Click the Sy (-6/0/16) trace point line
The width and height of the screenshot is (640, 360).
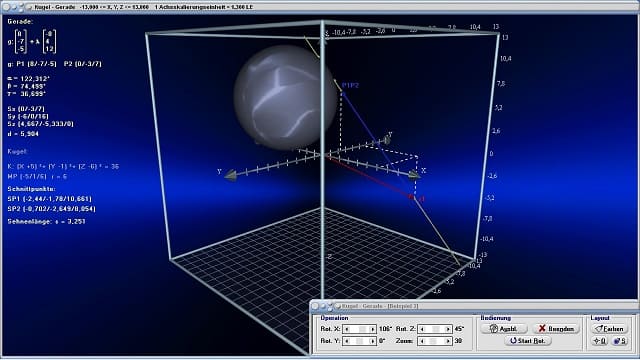click(28, 116)
